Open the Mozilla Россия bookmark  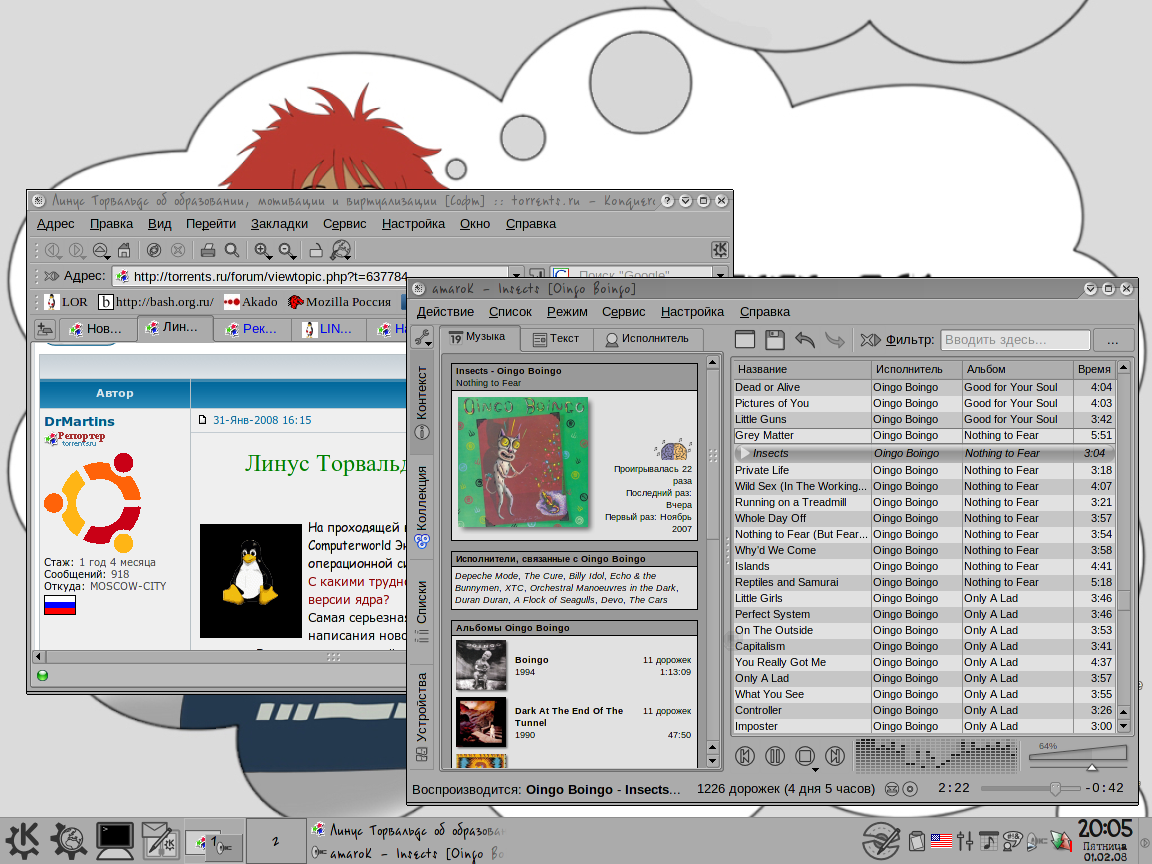click(339, 302)
